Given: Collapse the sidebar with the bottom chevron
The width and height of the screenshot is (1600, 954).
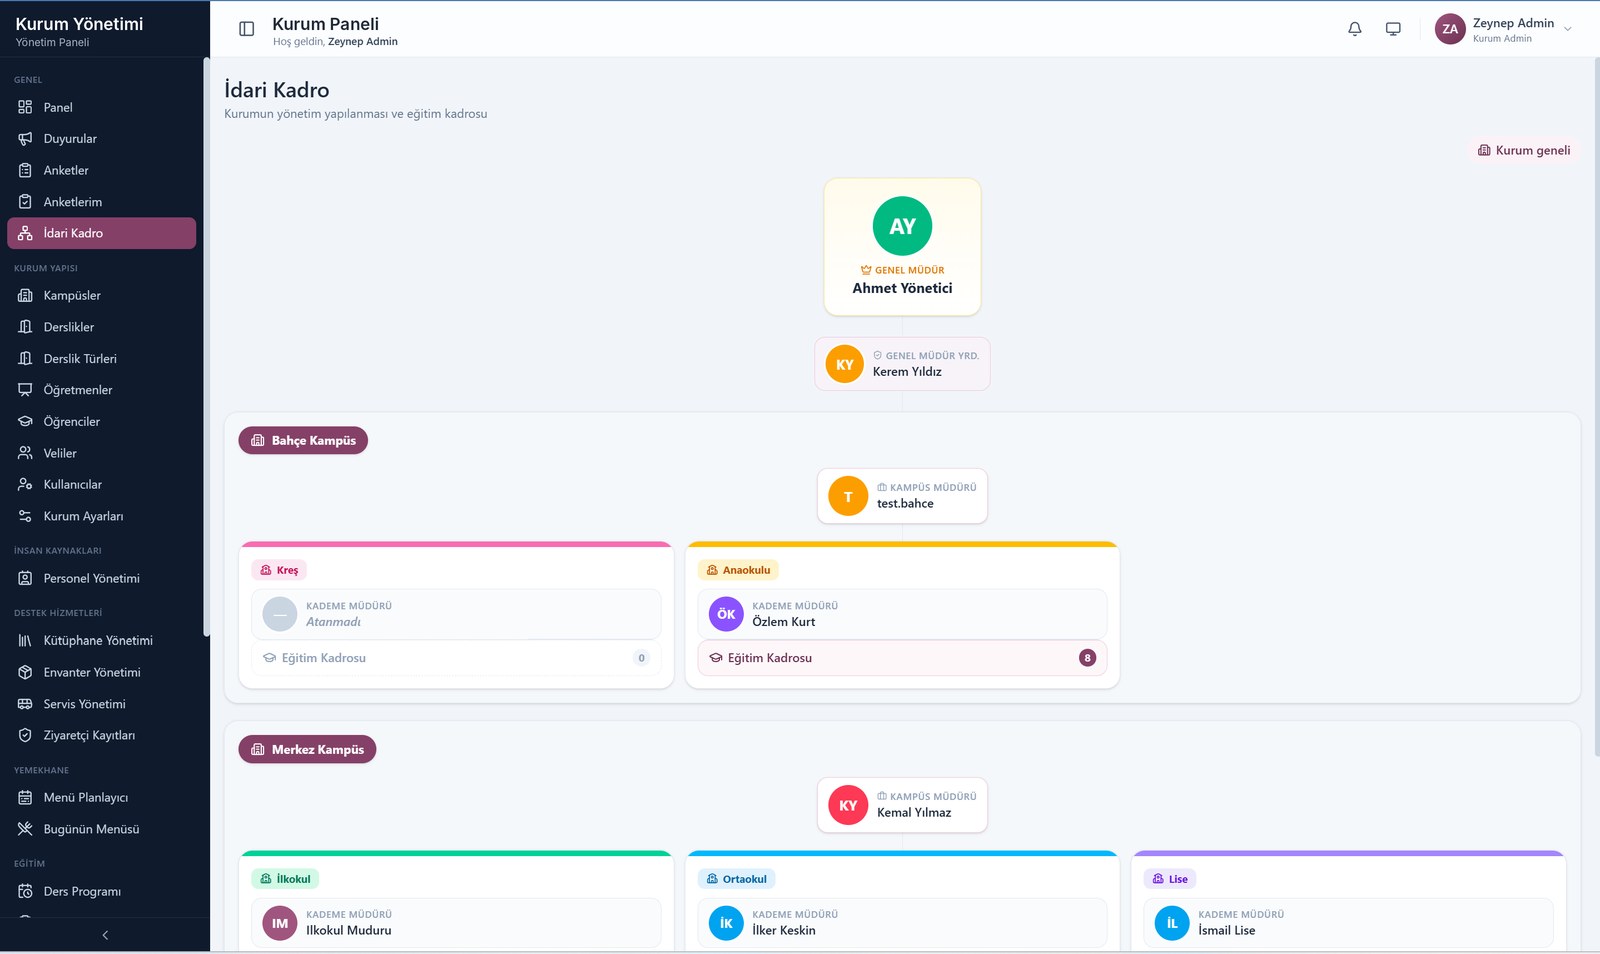Looking at the screenshot, I should coord(105,935).
